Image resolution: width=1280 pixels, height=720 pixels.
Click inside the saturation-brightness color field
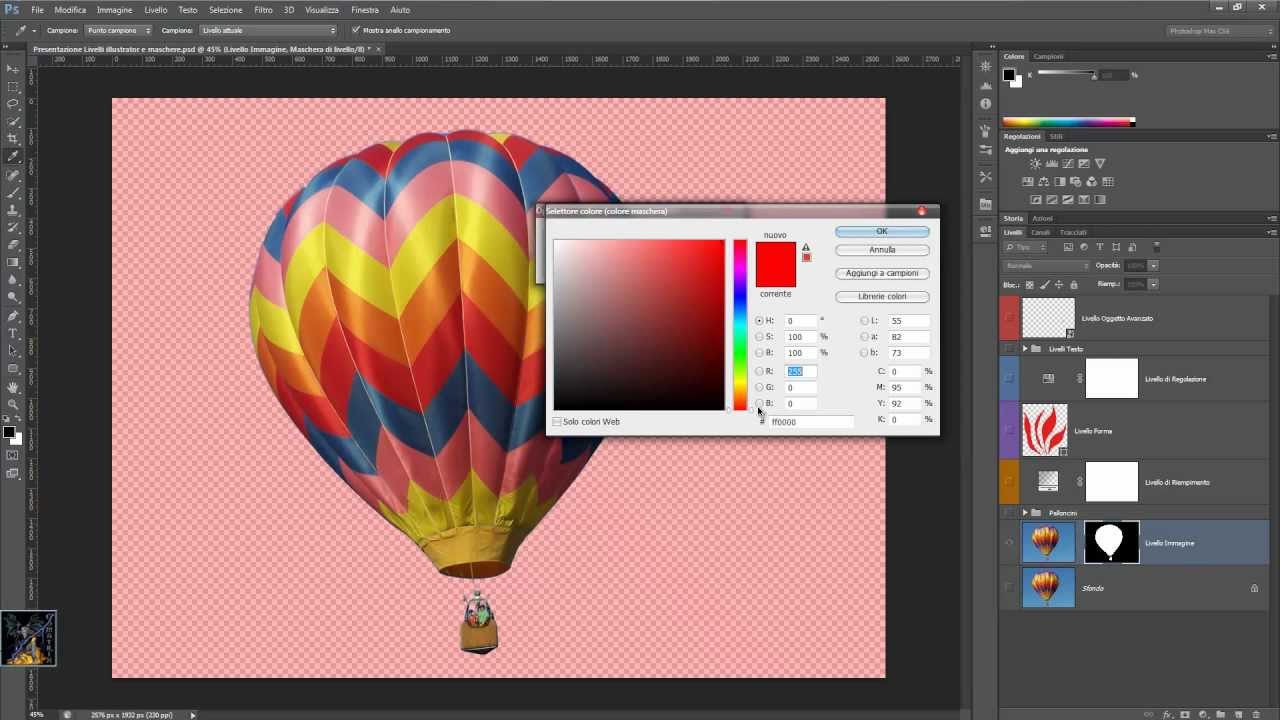click(639, 325)
